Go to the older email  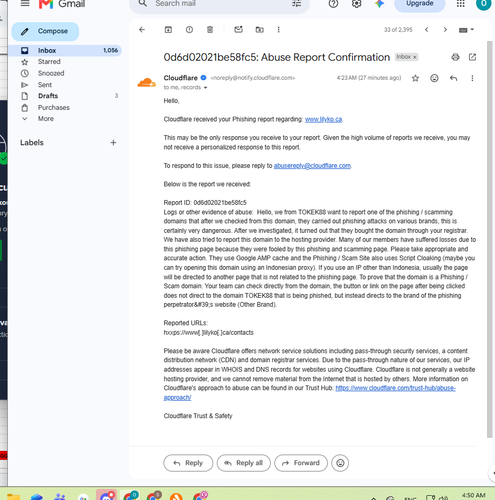[445, 30]
